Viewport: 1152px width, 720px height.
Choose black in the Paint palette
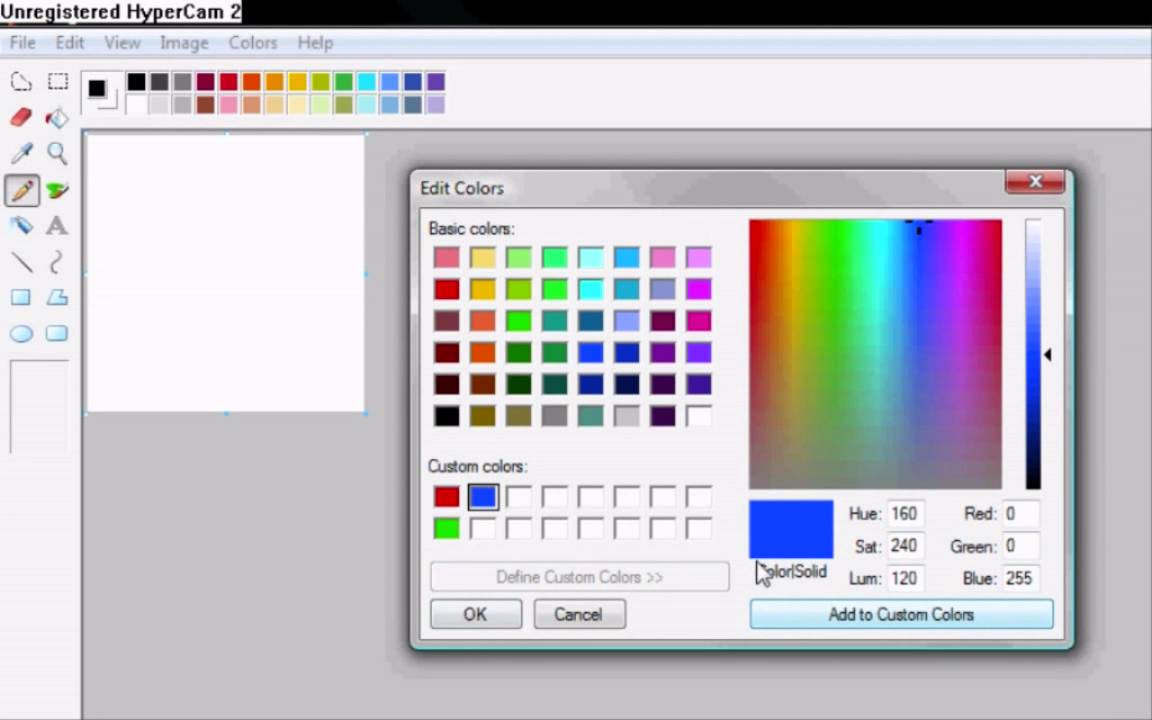point(136,81)
